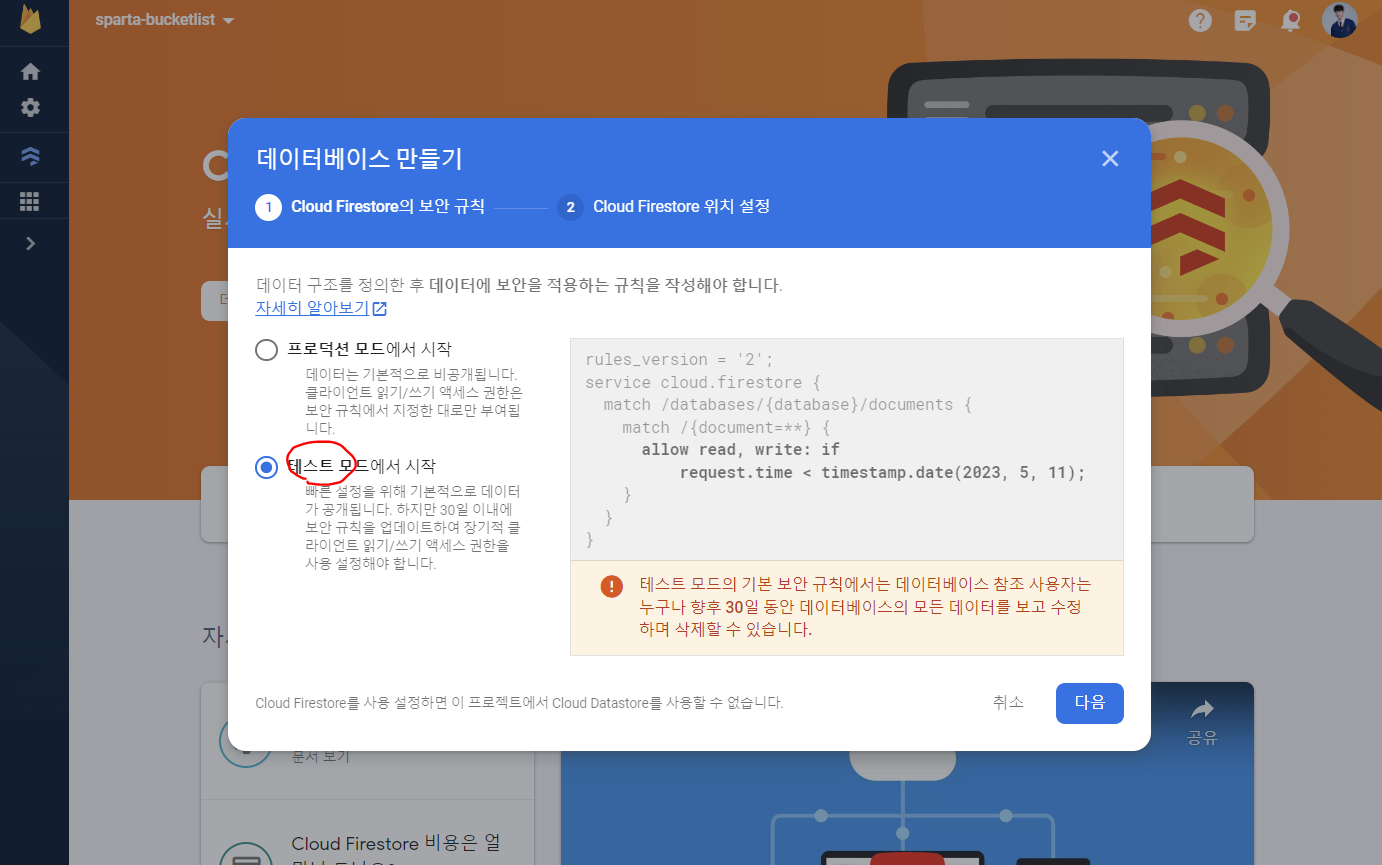
Task: Click the 테스트 모드 description text
Action: point(414,528)
